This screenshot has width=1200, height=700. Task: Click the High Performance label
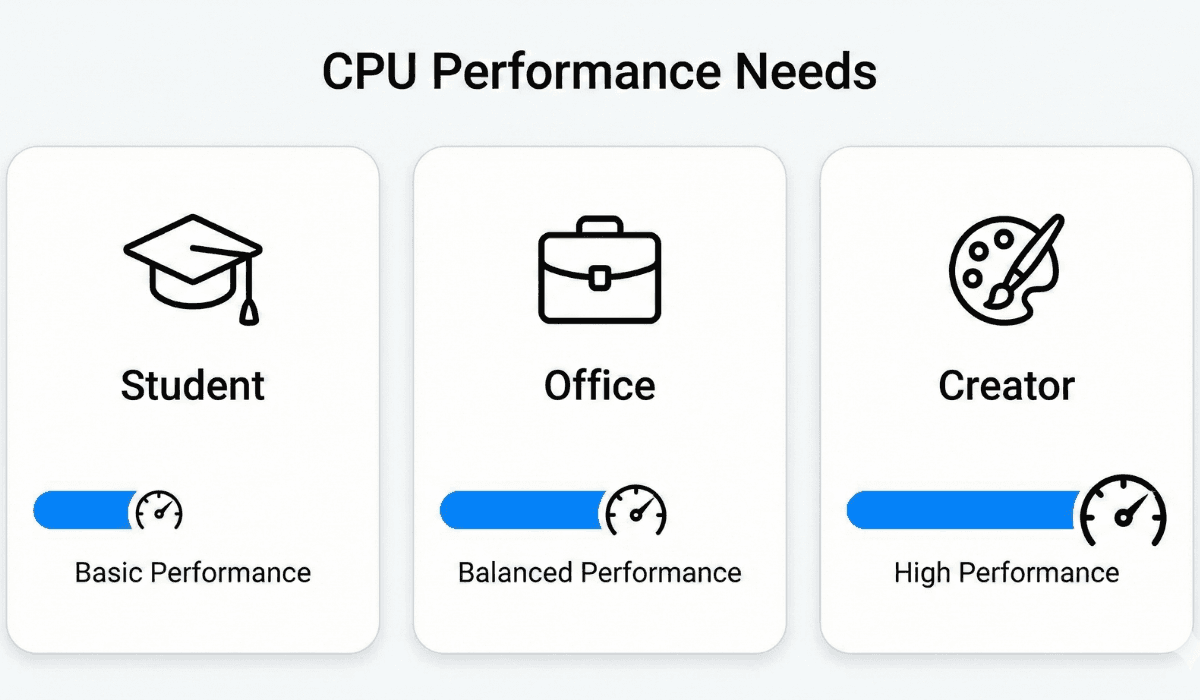[x=1006, y=573]
